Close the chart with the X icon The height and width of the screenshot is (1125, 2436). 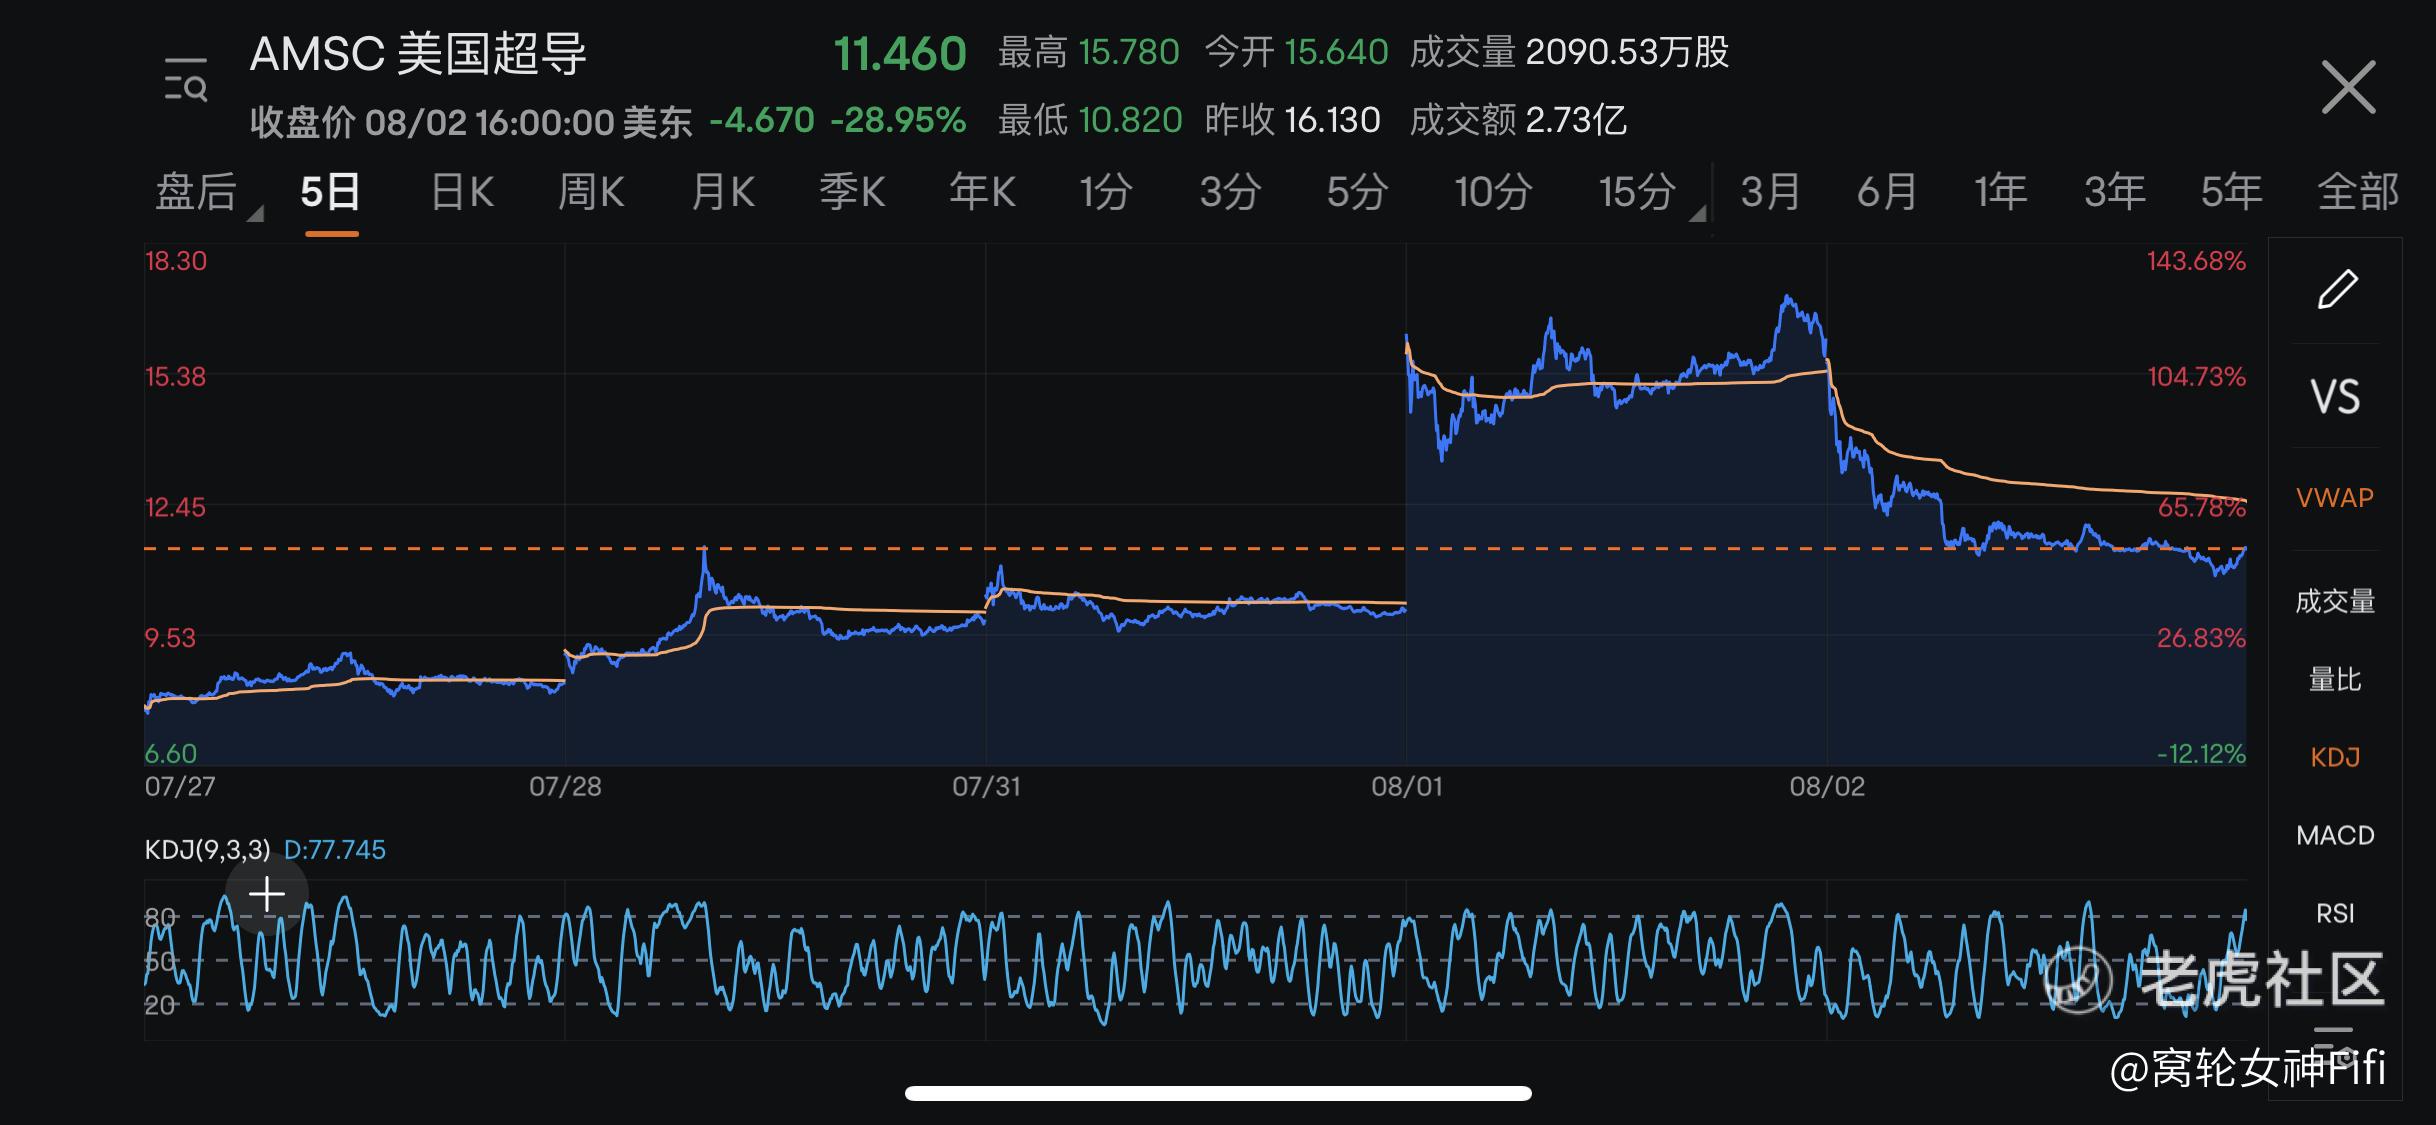(x=2348, y=87)
